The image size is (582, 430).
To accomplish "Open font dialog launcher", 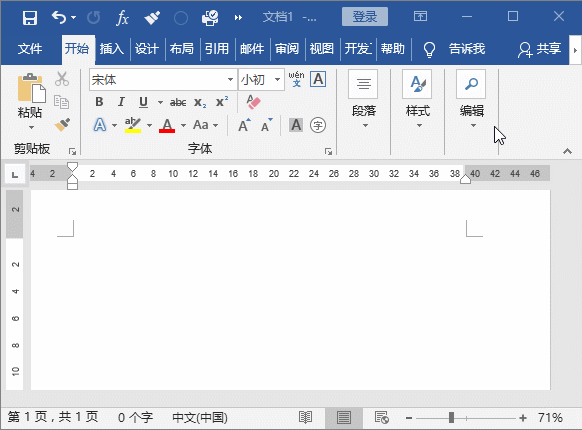I will [x=328, y=152].
